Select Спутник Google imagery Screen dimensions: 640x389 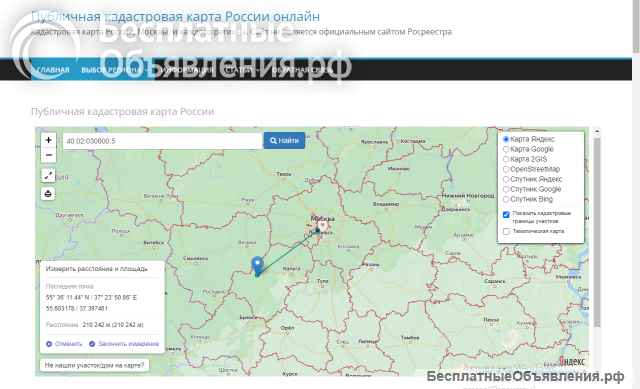click(x=506, y=189)
